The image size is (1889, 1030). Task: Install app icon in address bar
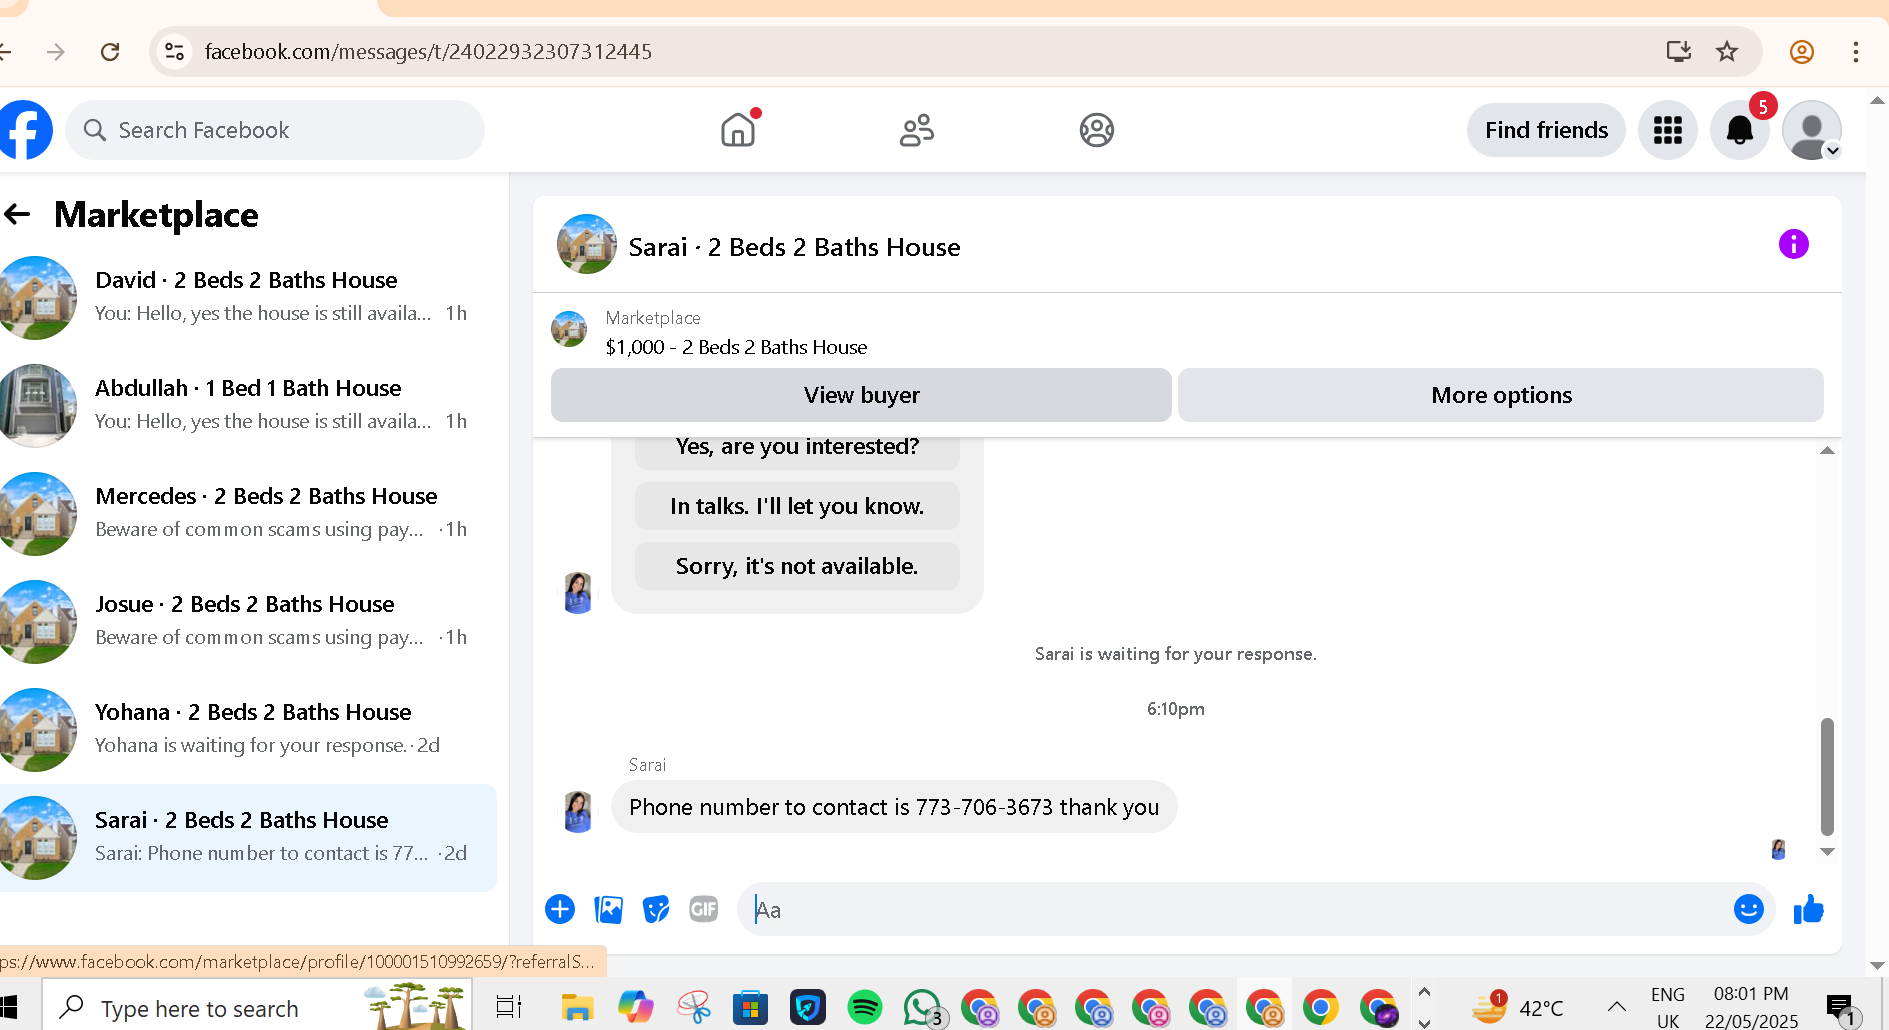point(1679,52)
